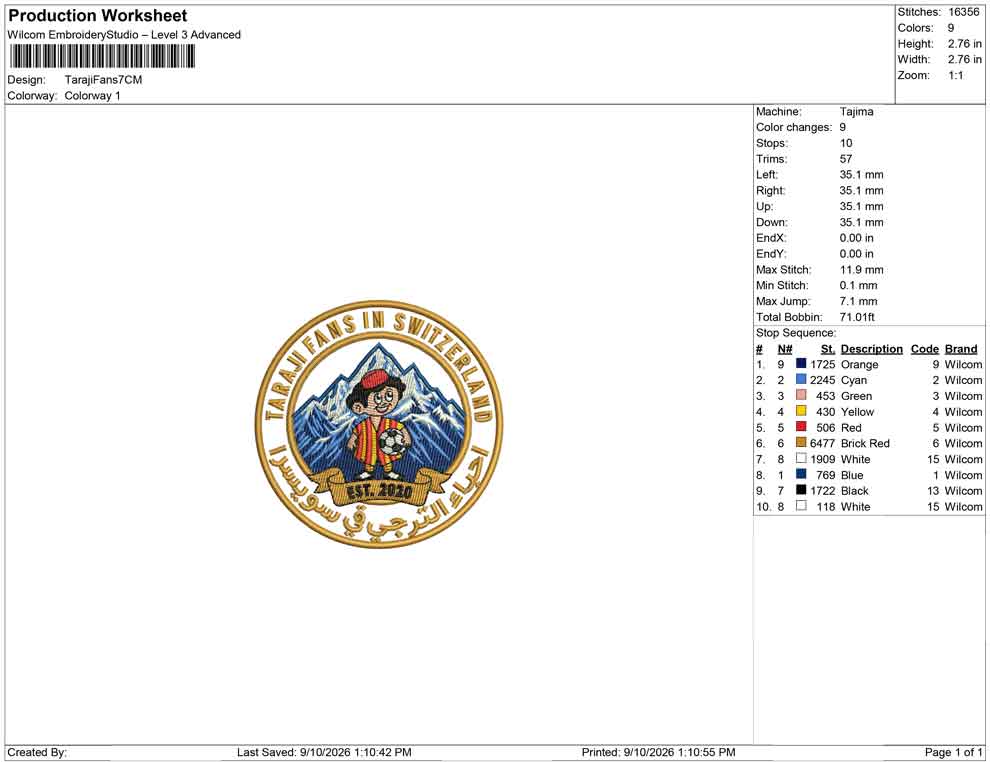
Task: Click the Code column header
Action: 924,349
